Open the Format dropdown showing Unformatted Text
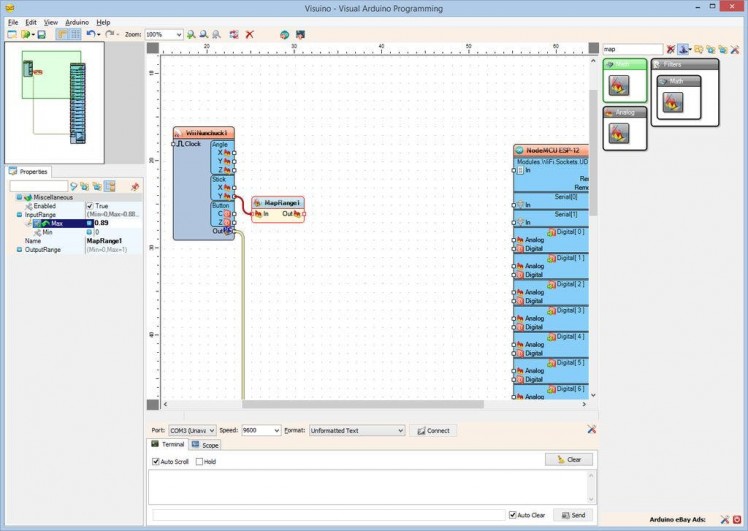Viewport: 748px width, 531px height. click(x=400, y=430)
